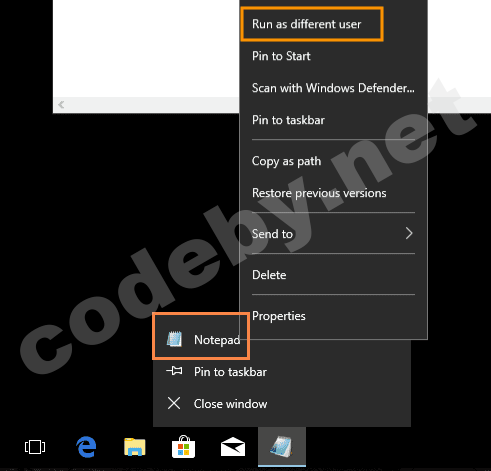Click the Notepad icon in jump list
This screenshot has height=471, width=491.
coord(174,340)
